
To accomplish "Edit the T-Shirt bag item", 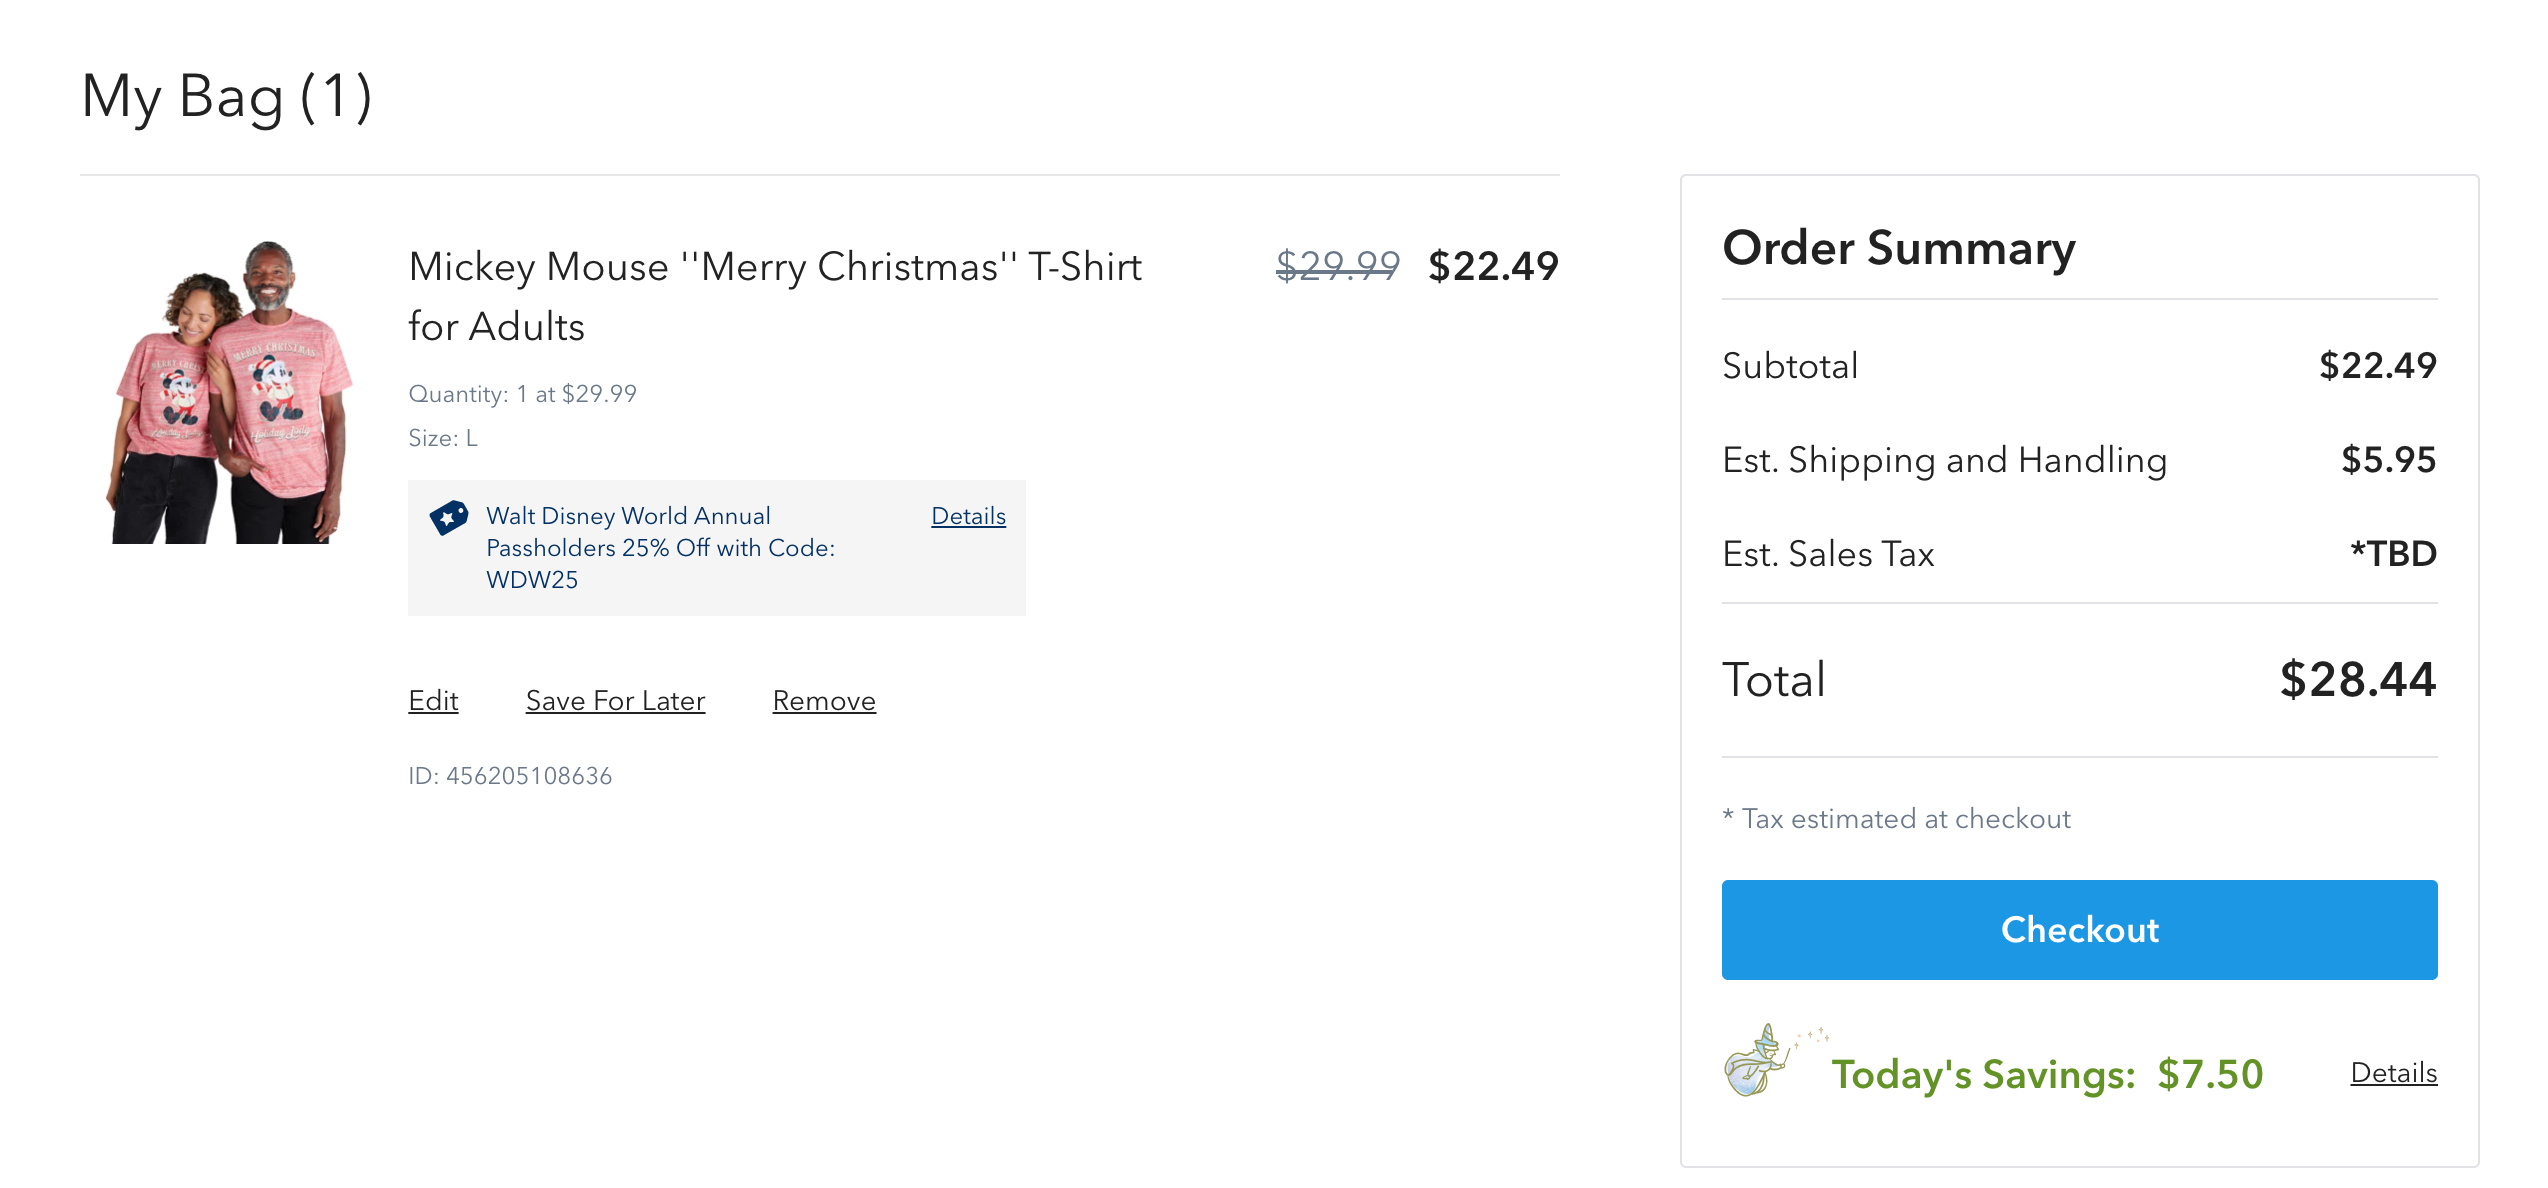I will pos(433,701).
